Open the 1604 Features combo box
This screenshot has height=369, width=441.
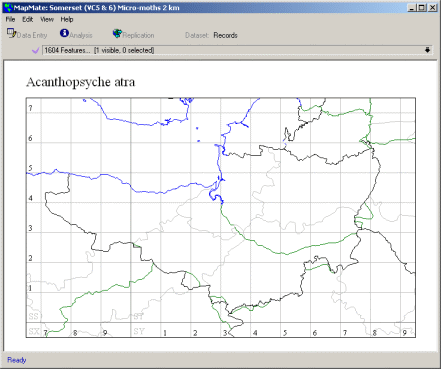click(x=237, y=50)
